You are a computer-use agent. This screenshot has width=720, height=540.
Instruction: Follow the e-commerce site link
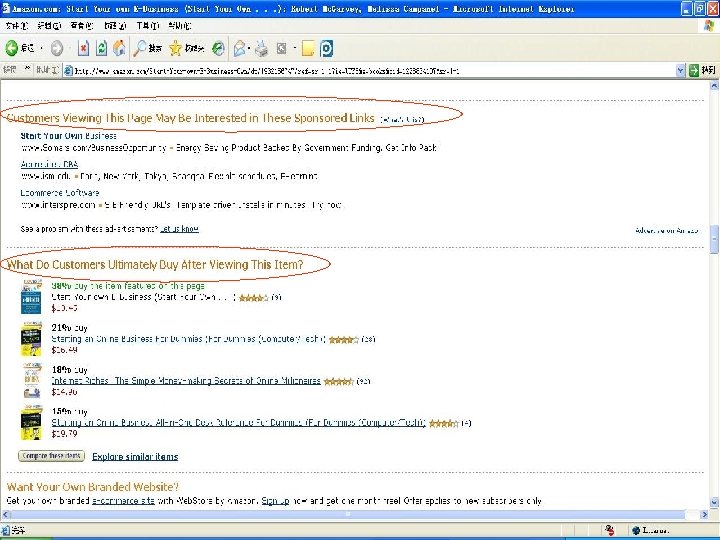[x=123, y=501]
